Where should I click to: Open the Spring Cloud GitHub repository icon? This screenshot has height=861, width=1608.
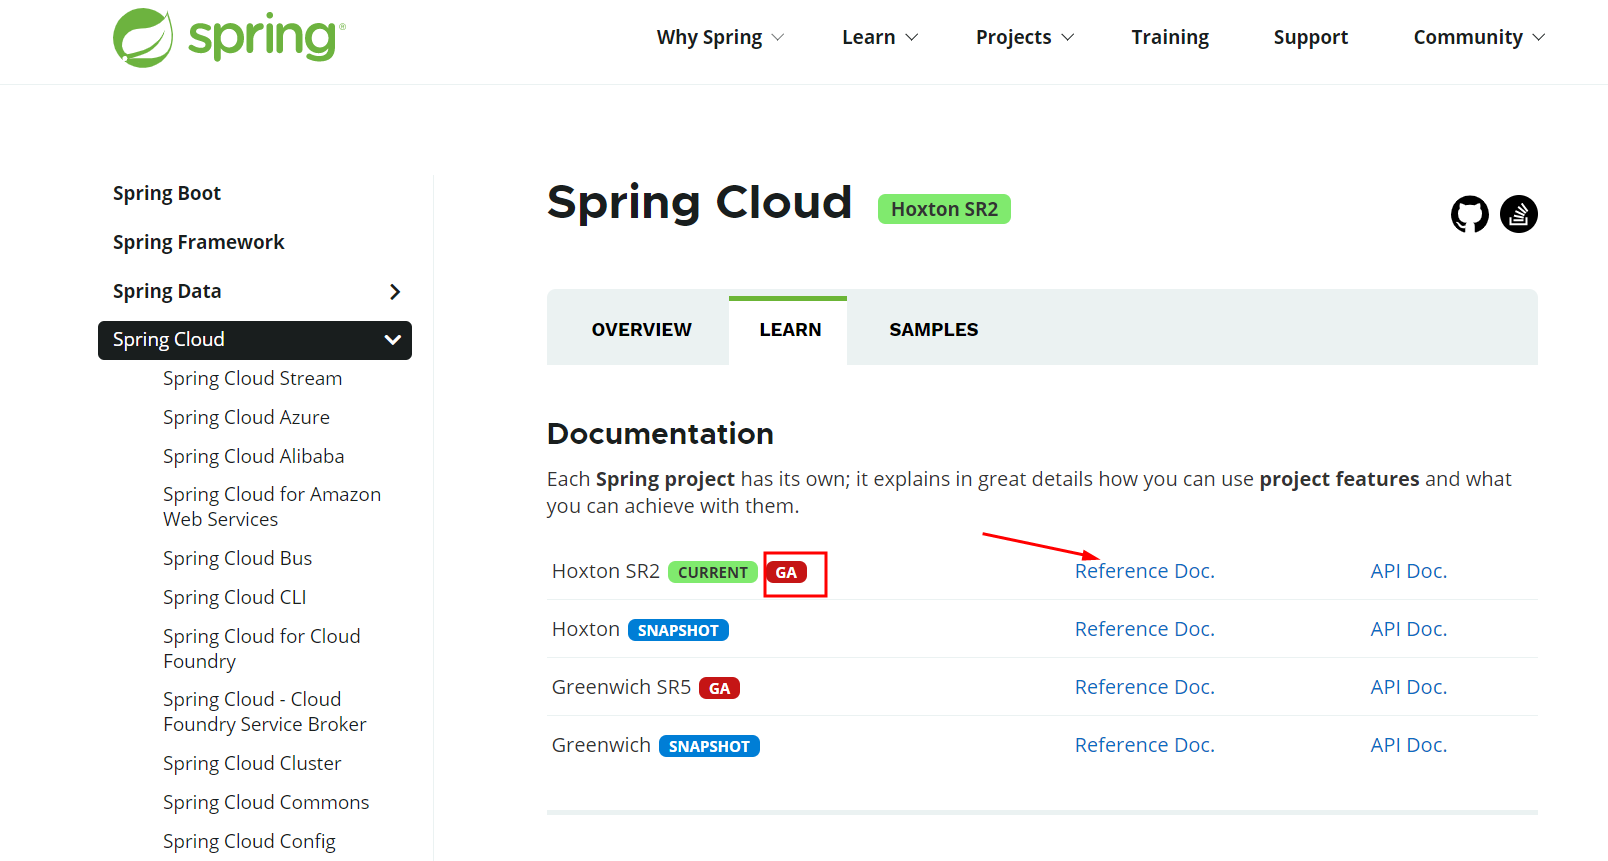(1469, 214)
